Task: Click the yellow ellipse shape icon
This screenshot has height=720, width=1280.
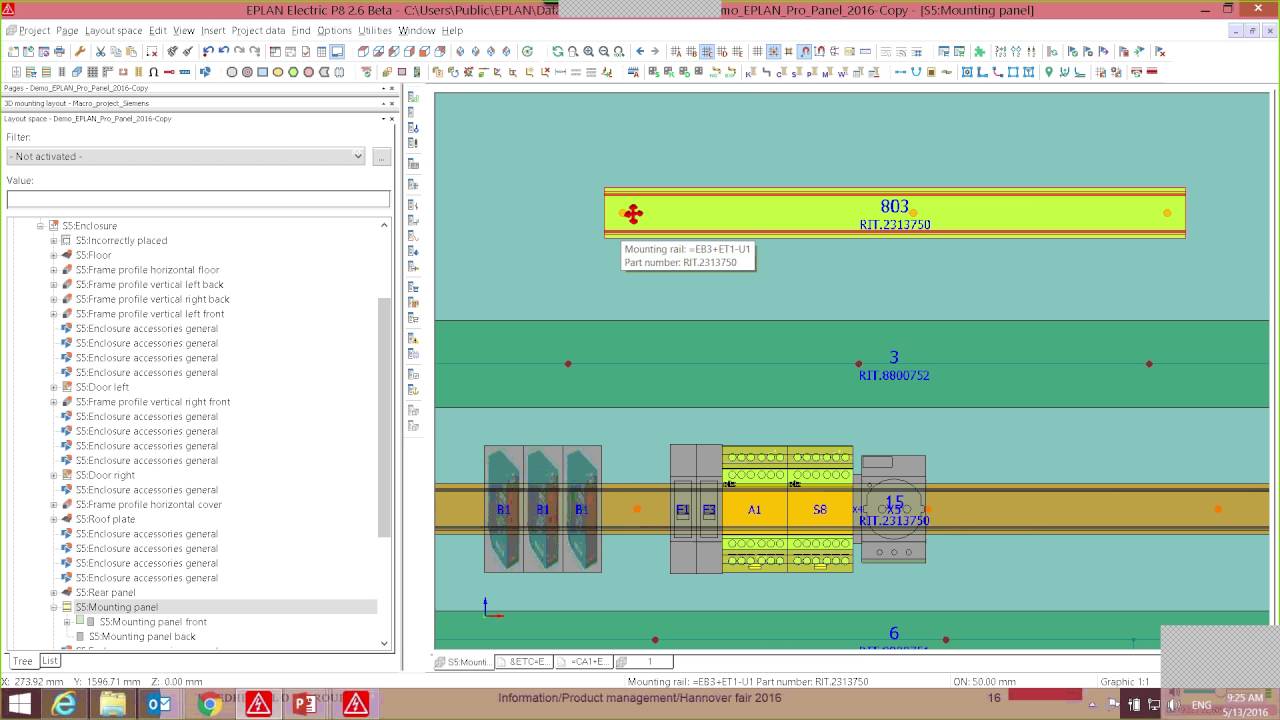Action: click(x=278, y=72)
